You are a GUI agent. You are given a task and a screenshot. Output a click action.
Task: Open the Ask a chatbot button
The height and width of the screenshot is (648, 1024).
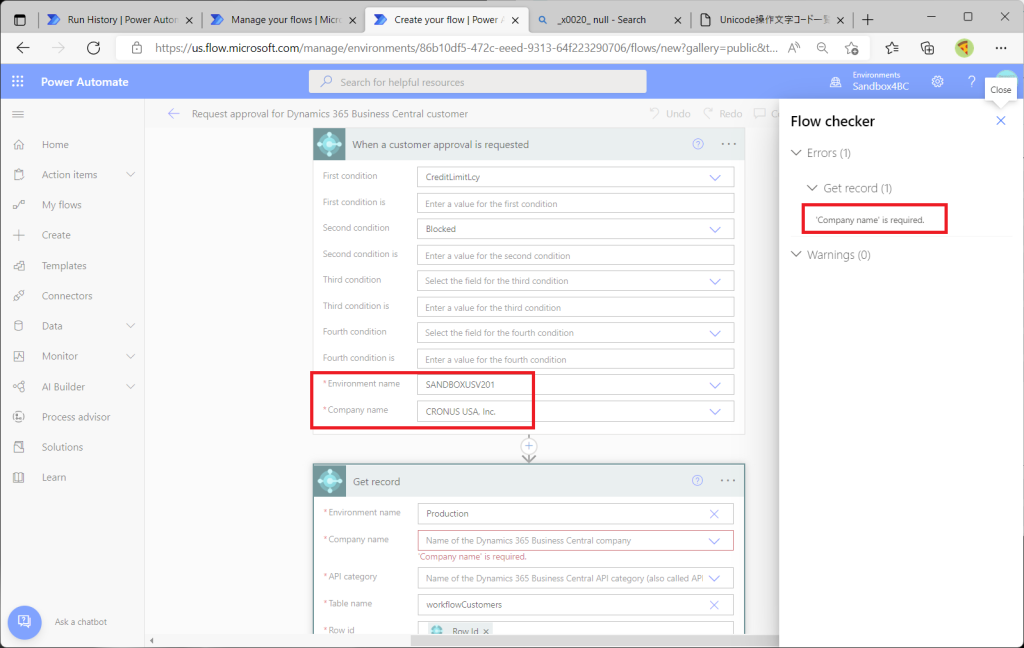click(24, 621)
